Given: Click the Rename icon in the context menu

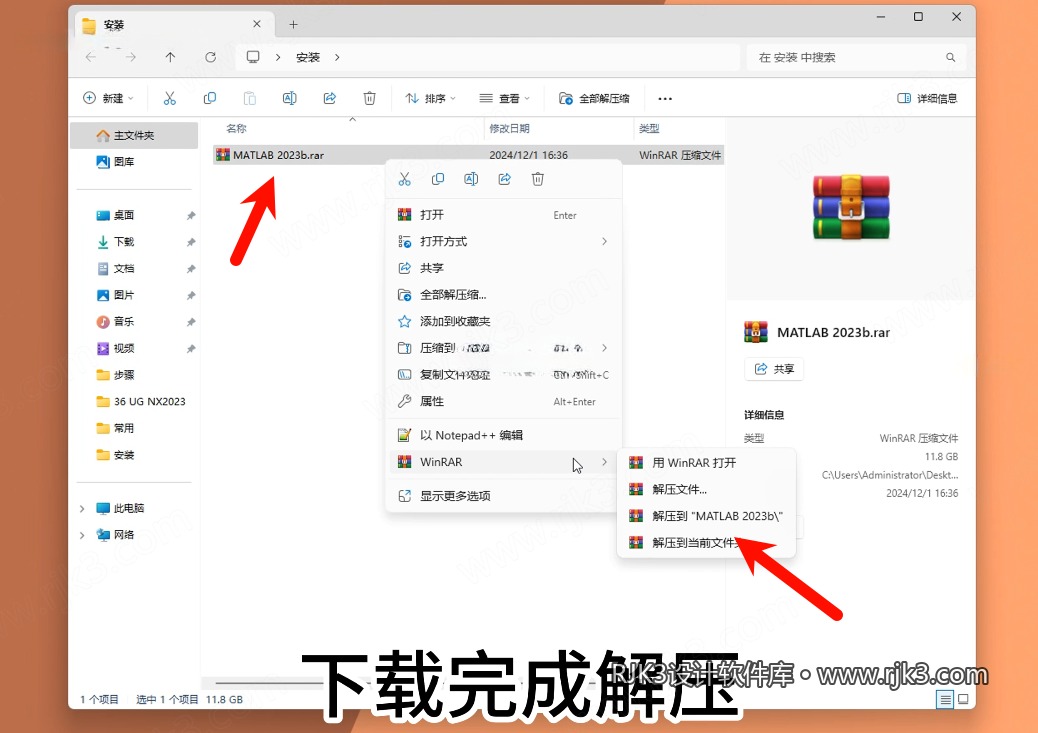Looking at the screenshot, I should 471,179.
